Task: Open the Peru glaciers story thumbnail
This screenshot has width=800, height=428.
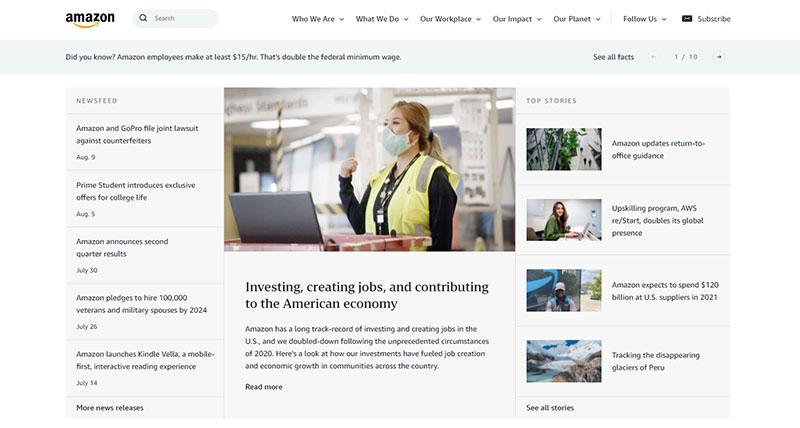Action: (x=564, y=361)
